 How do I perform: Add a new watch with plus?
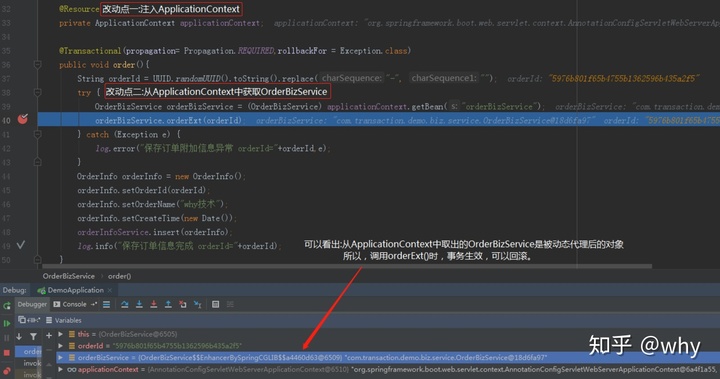[49, 336]
